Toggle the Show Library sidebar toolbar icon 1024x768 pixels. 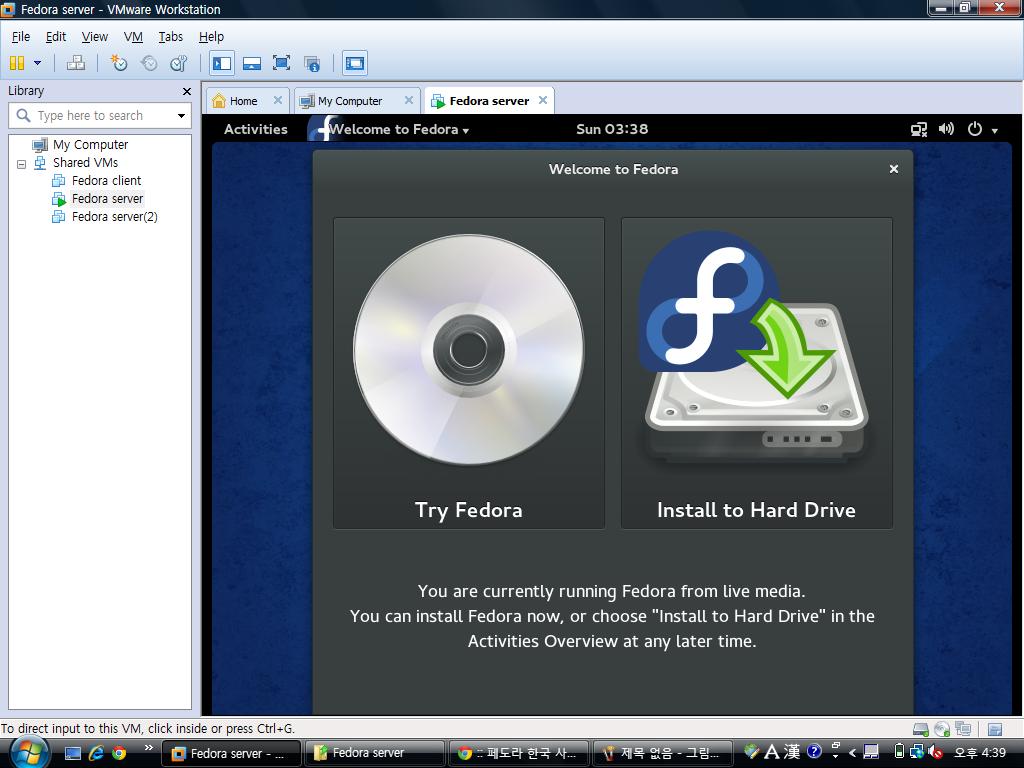[x=222, y=63]
